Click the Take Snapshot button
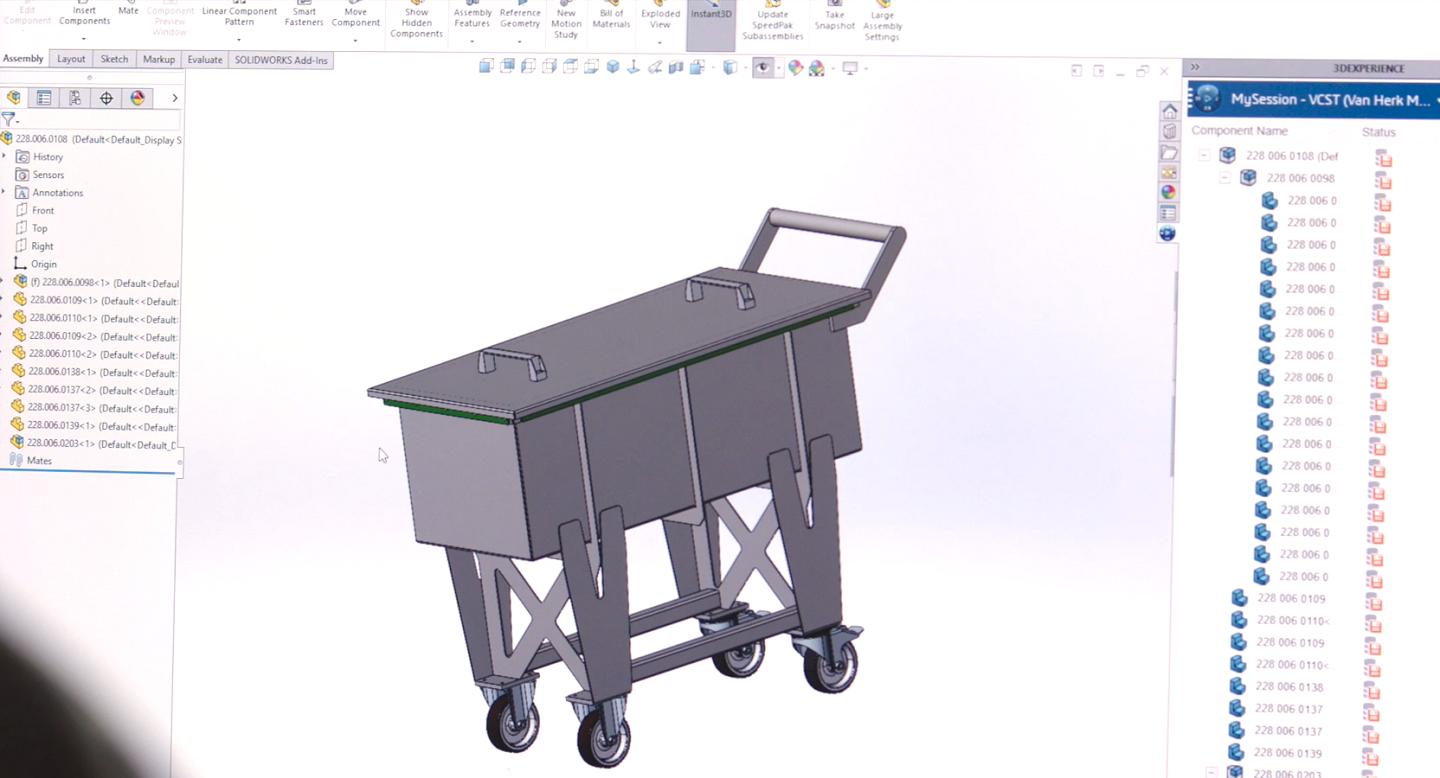 coord(834,17)
